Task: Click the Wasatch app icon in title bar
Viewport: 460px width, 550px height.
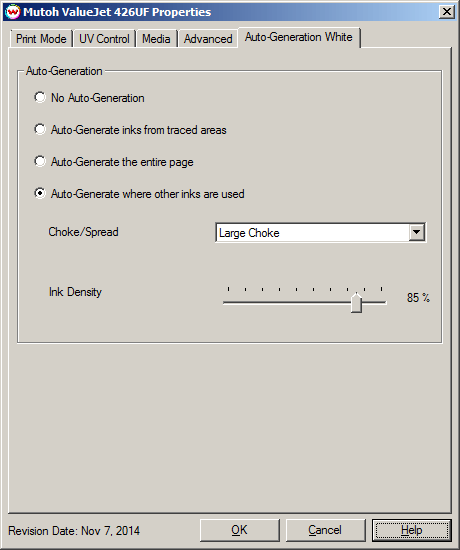Action: pyautogui.click(x=13, y=12)
